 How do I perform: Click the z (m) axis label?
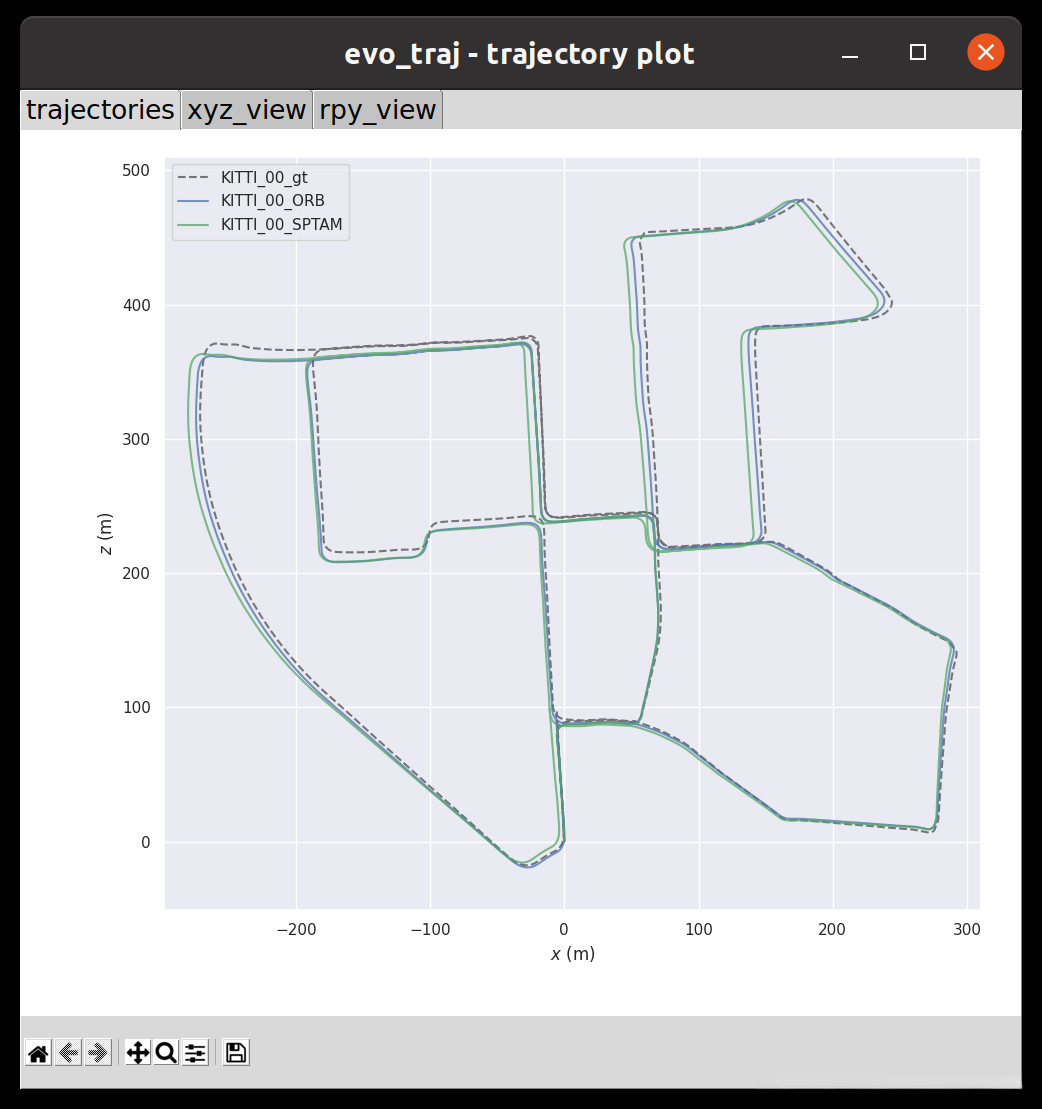click(105, 534)
